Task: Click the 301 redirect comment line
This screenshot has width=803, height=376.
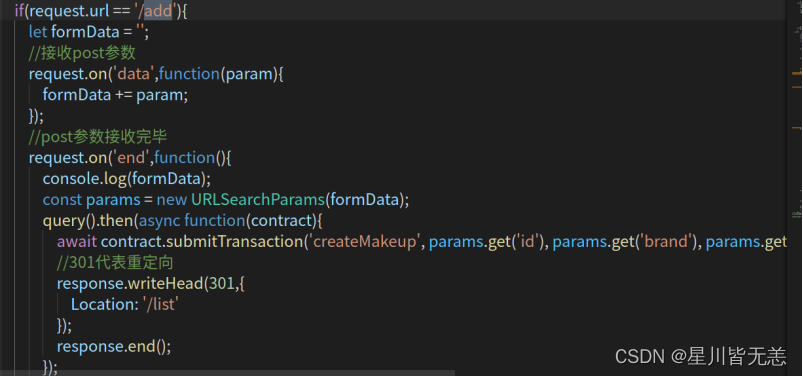Action: 115,263
